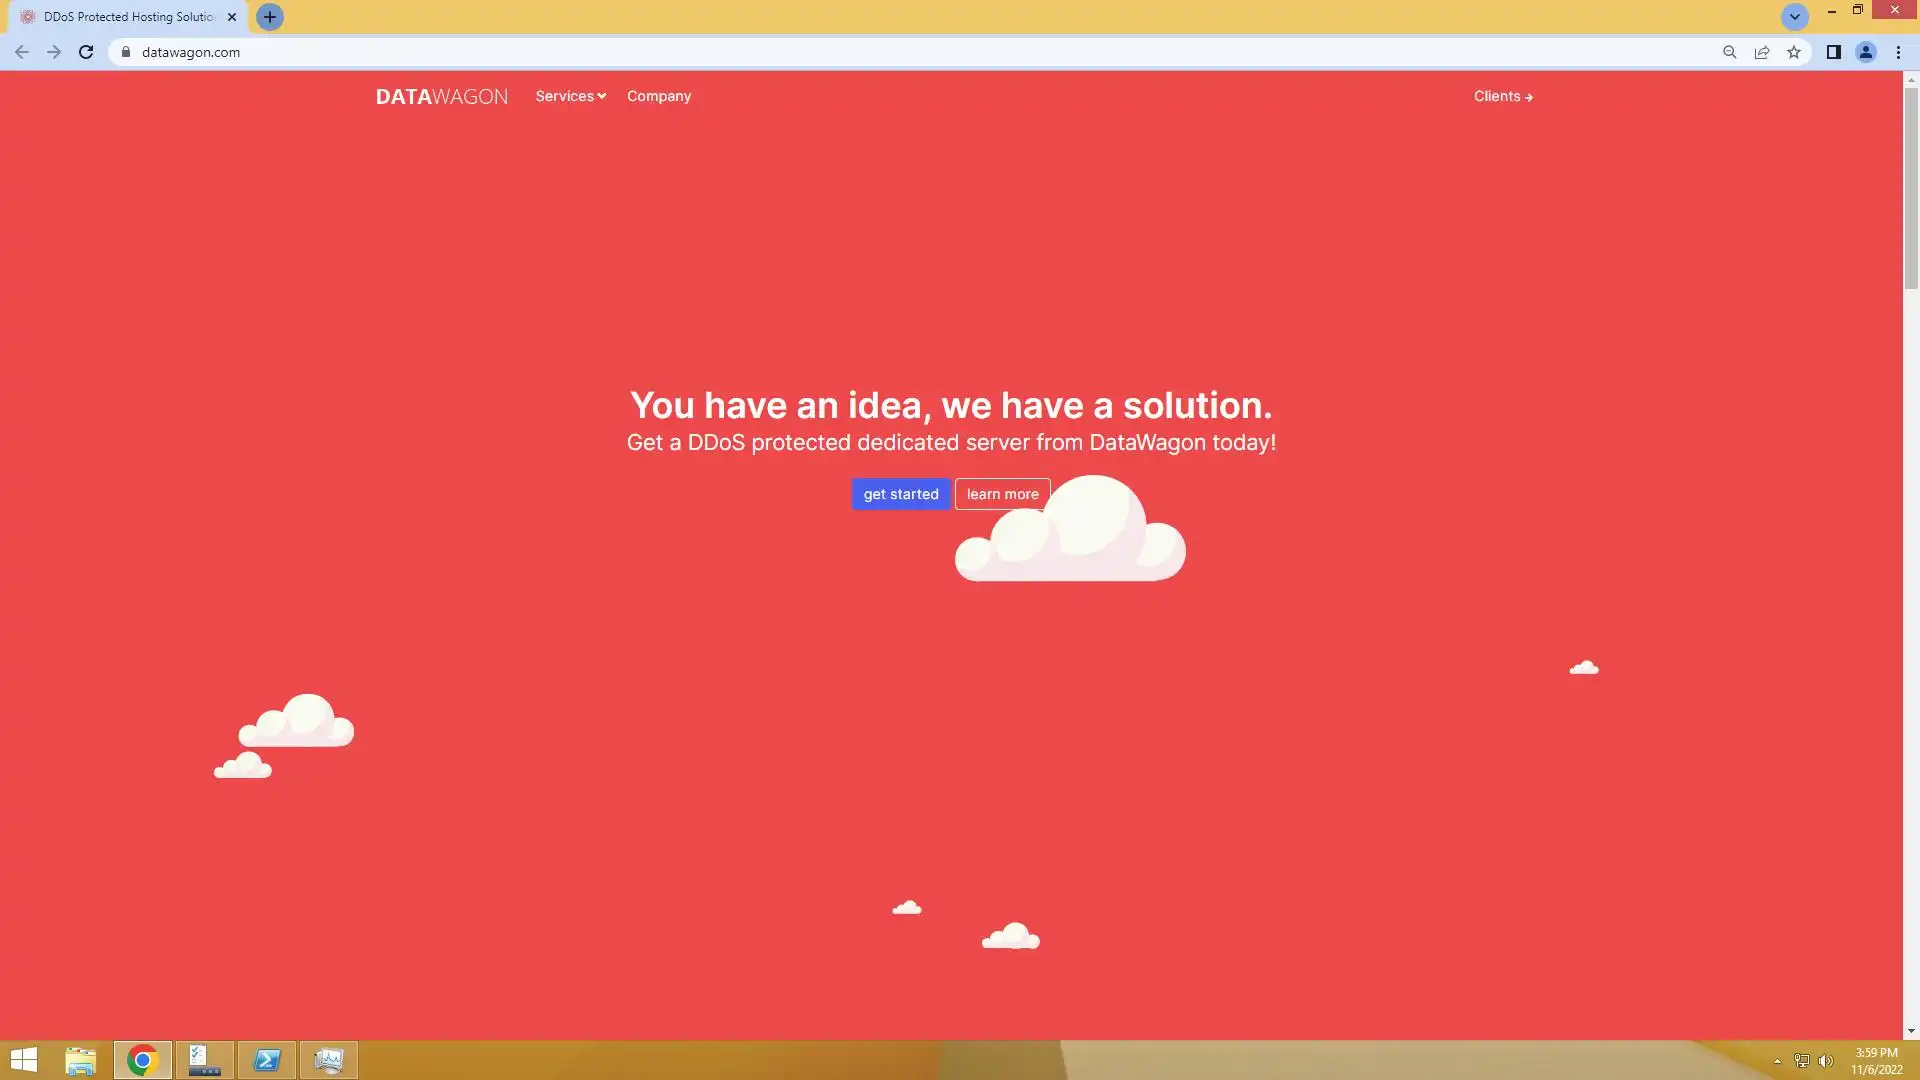Open the Chrome profile avatar icon
Image resolution: width=1920 pixels, height=1080 pixels.
tap(1865, 52)
